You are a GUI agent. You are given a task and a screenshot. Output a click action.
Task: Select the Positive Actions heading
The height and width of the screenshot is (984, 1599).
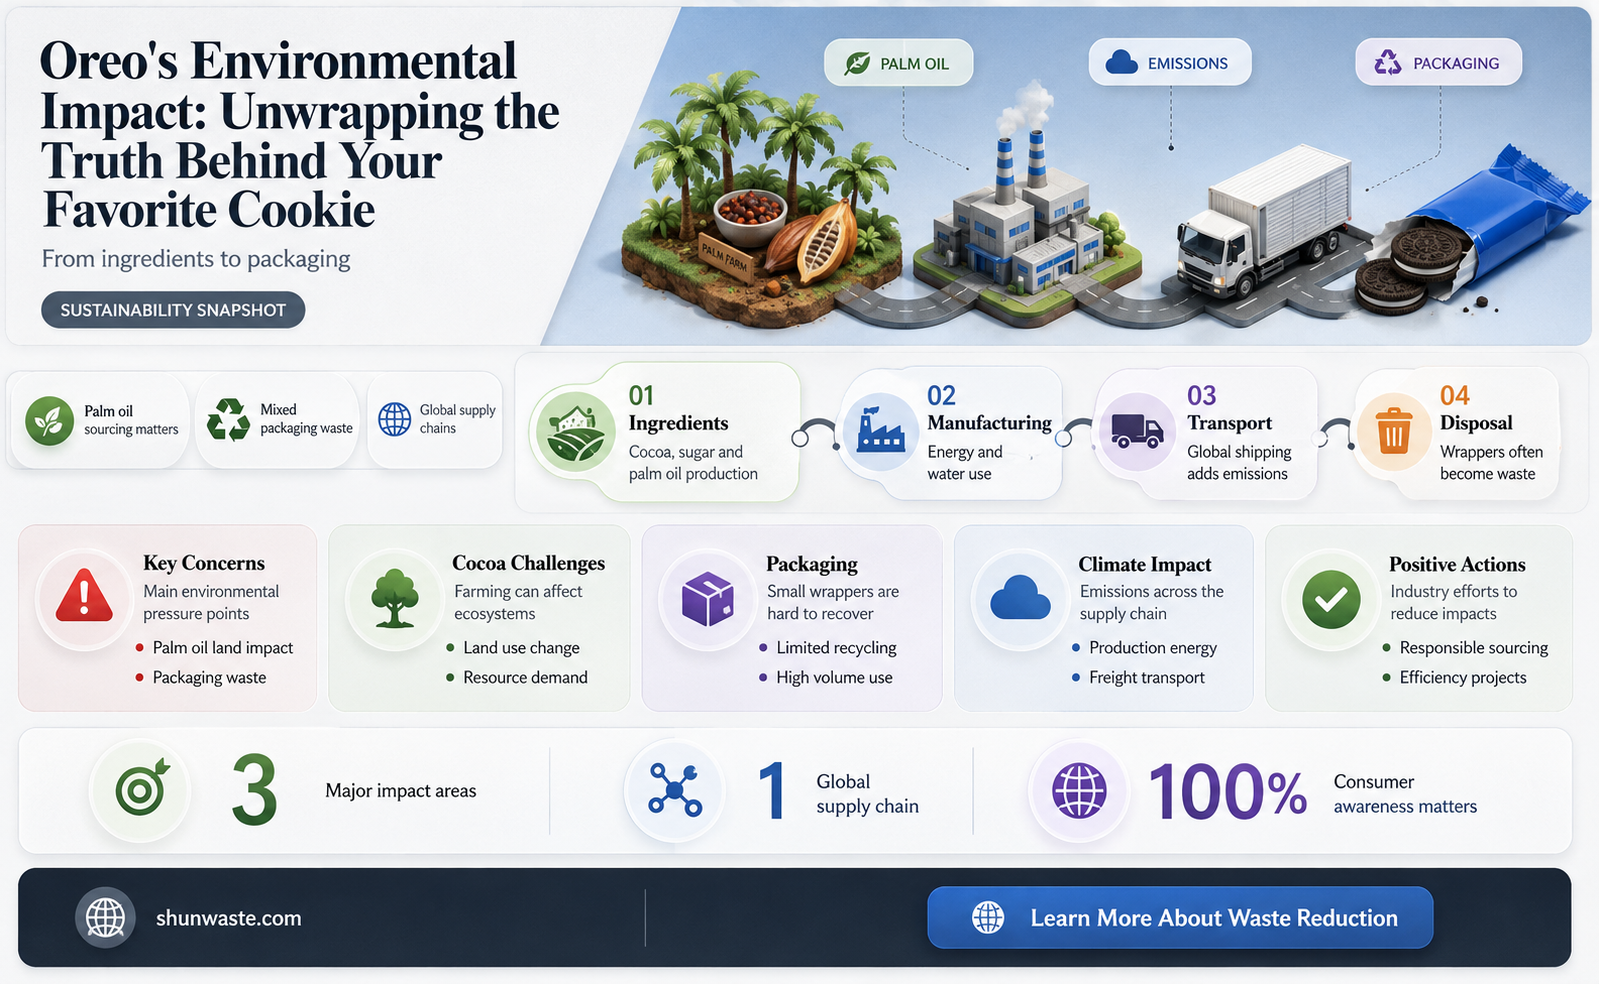[x=1457, y=564]
